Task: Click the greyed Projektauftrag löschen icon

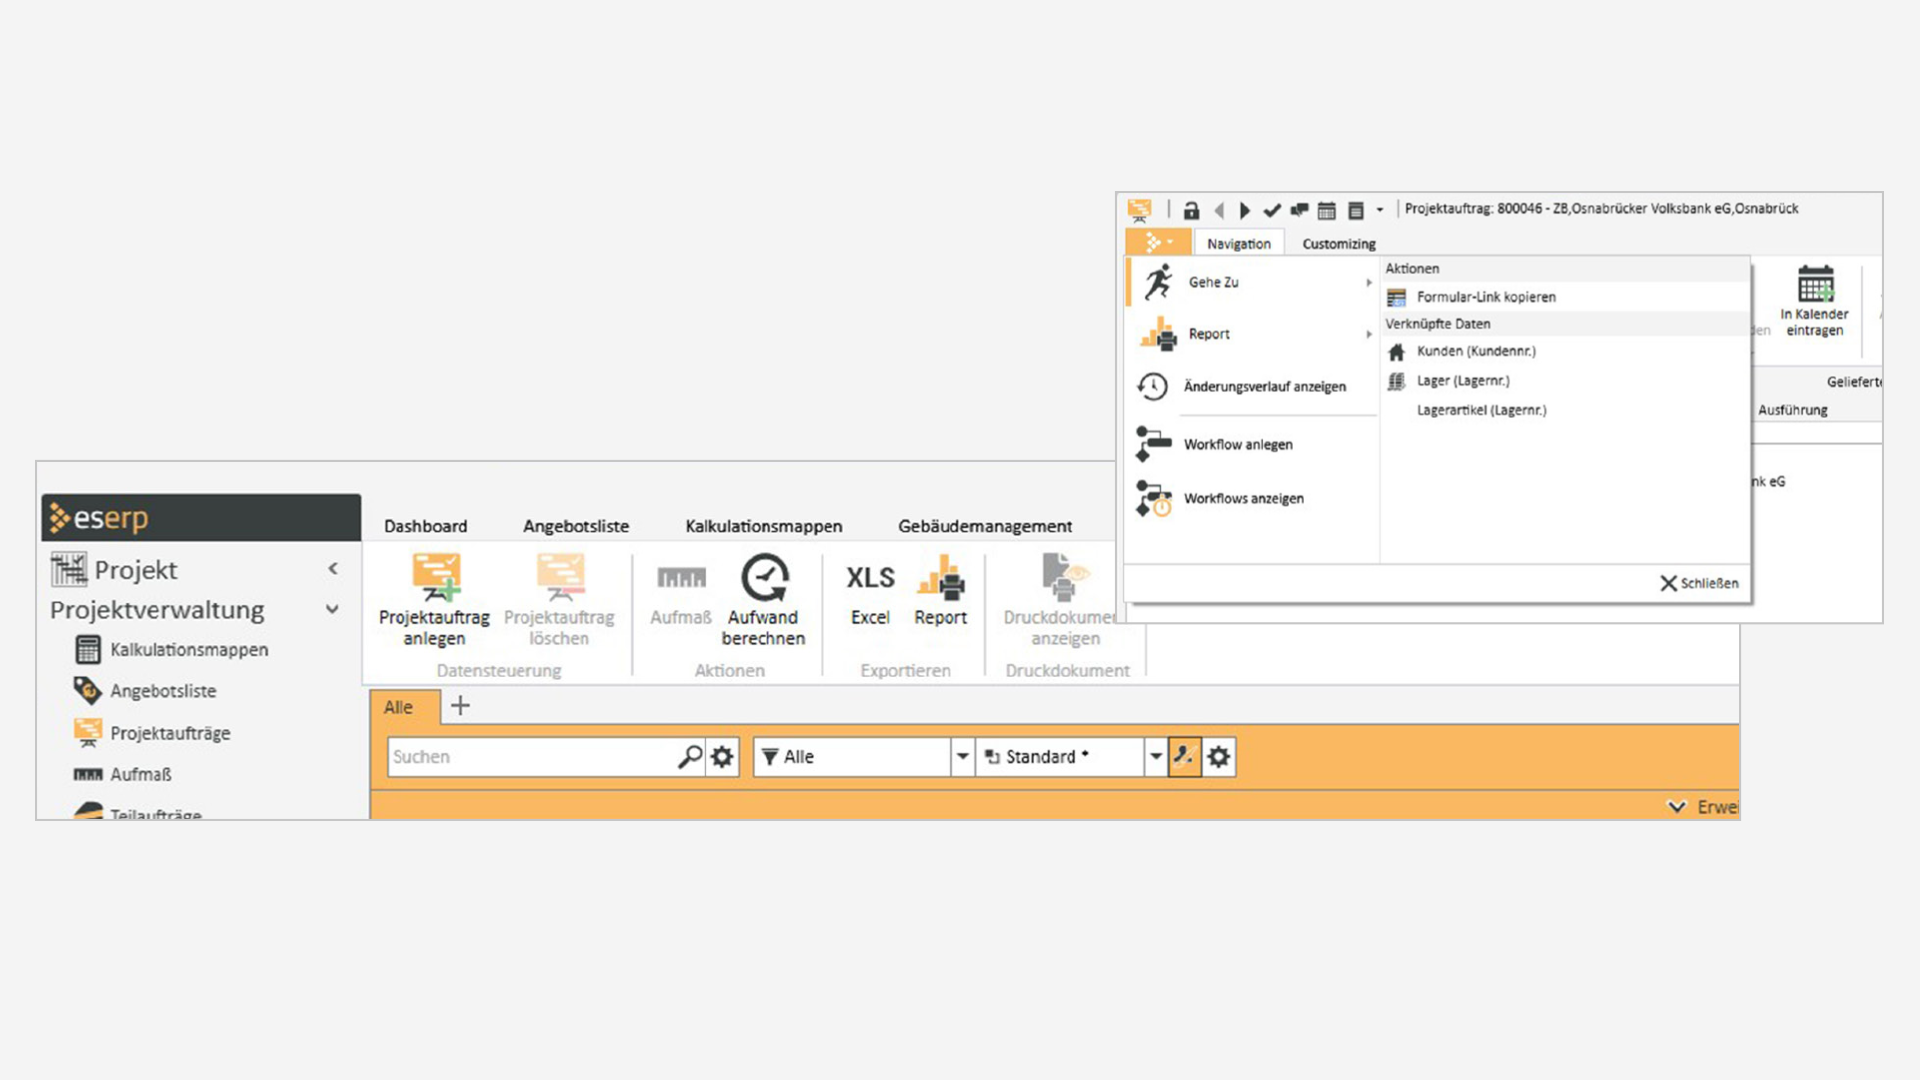Action: tap(560, 577)
